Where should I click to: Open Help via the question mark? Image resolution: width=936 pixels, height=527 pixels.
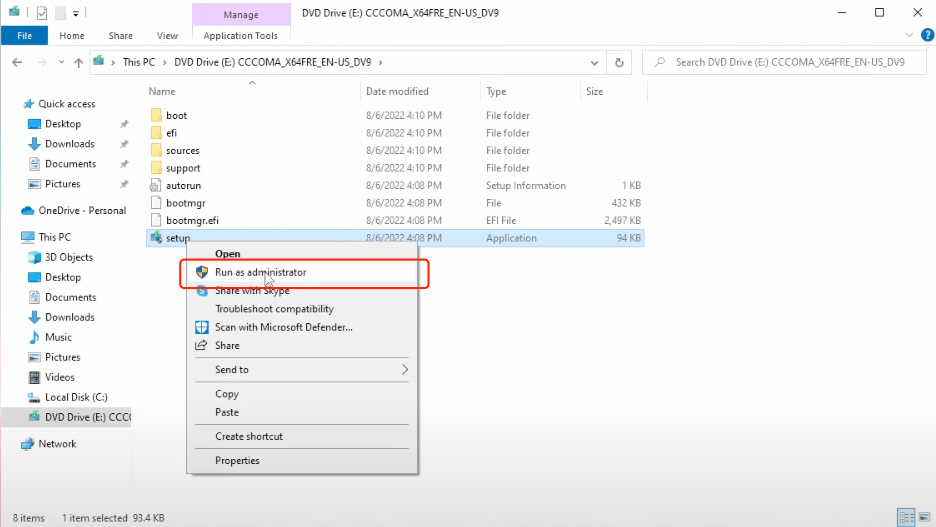[x=927, y=35]
